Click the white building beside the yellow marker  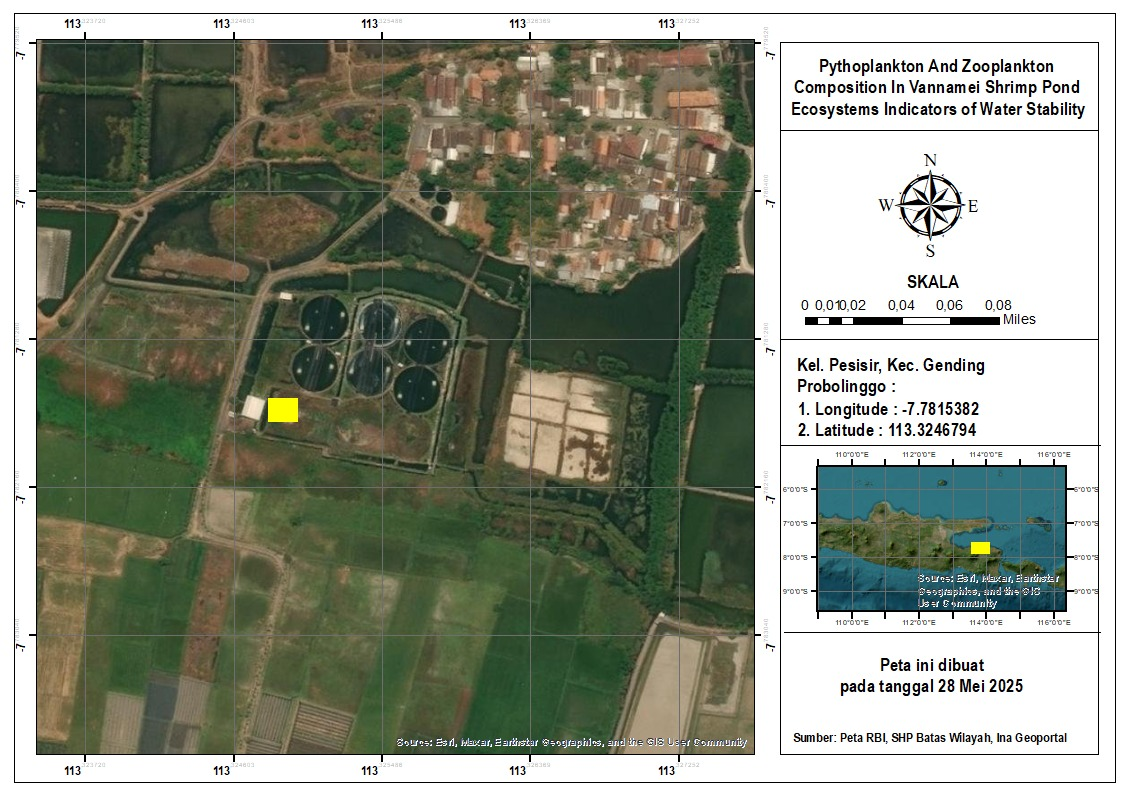(252, 408)
